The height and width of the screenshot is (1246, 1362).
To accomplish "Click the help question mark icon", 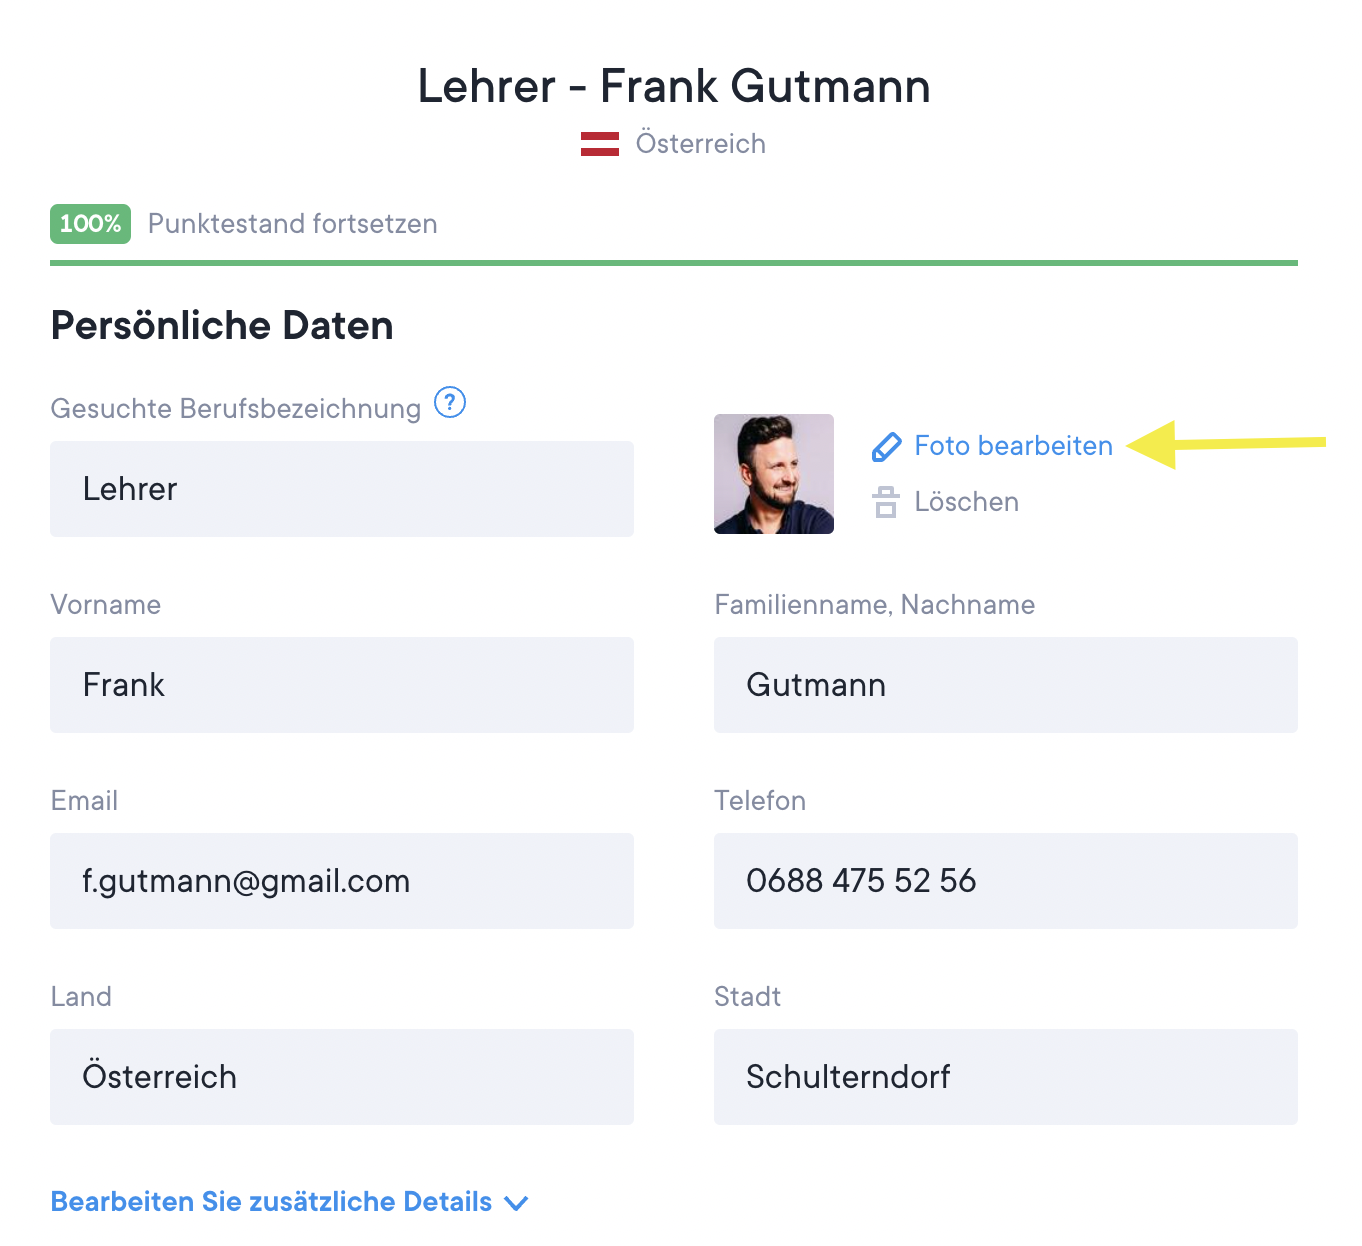I will point(450,403).
